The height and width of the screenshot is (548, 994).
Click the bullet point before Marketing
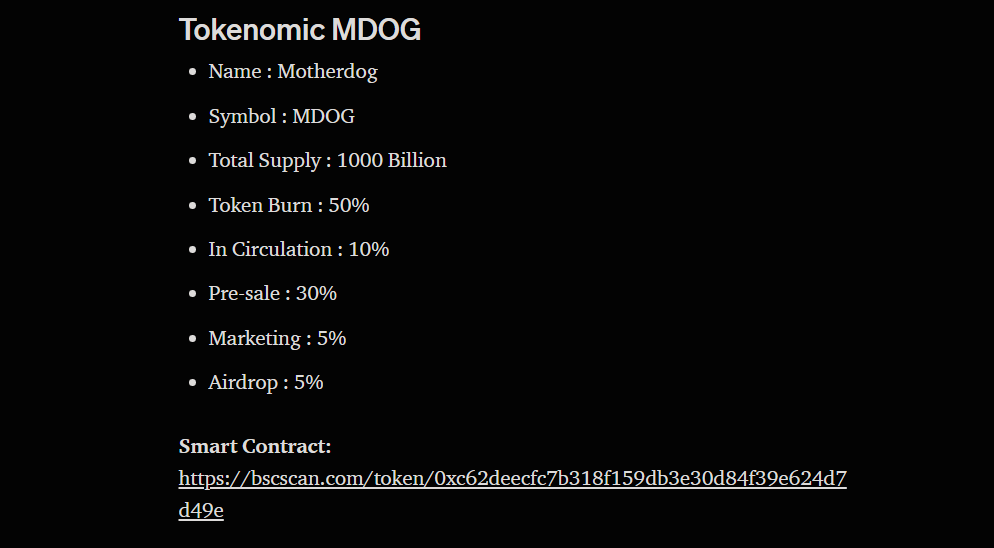[x=193, y=339]
